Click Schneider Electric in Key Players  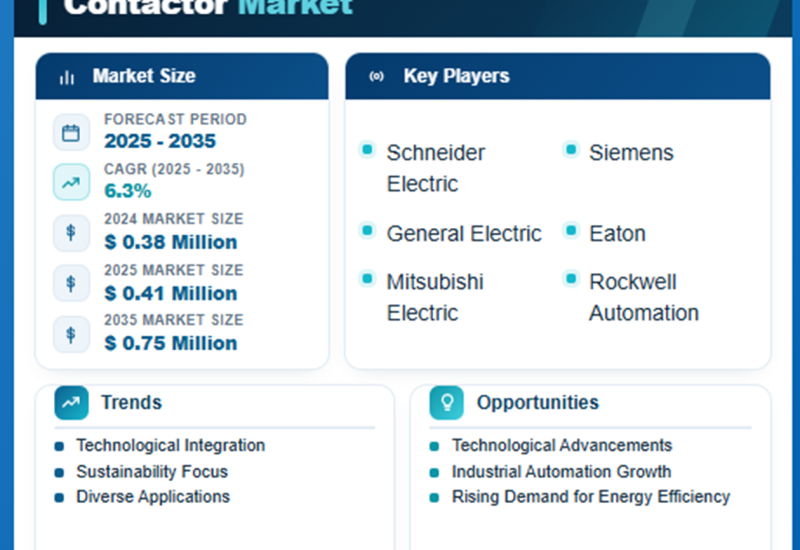click(436, 168)
